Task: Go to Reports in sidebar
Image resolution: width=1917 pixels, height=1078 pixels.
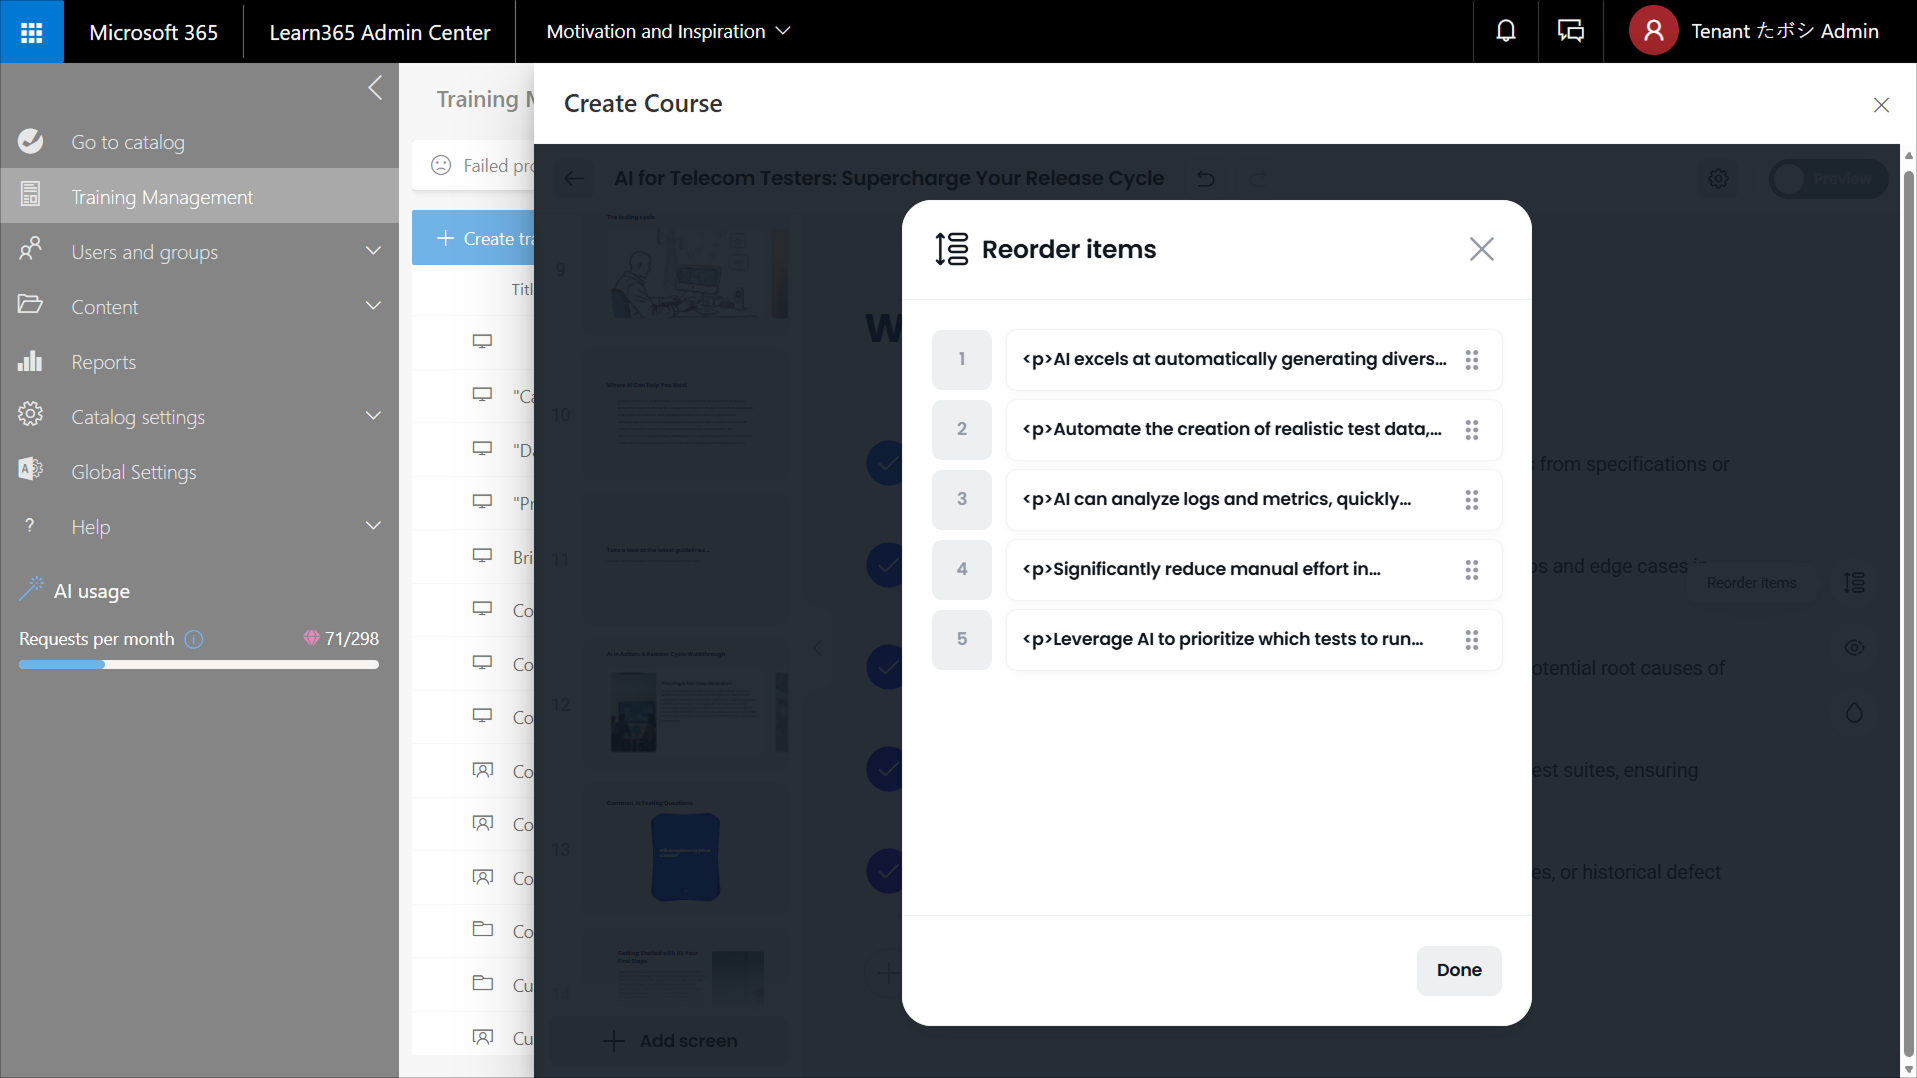Action: [x=103, y=362]
